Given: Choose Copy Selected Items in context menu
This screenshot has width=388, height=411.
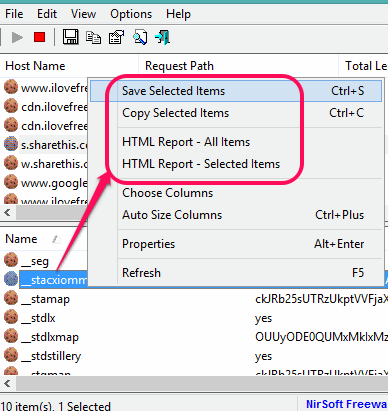Looking at the screenshot, I should pos(236,113).
